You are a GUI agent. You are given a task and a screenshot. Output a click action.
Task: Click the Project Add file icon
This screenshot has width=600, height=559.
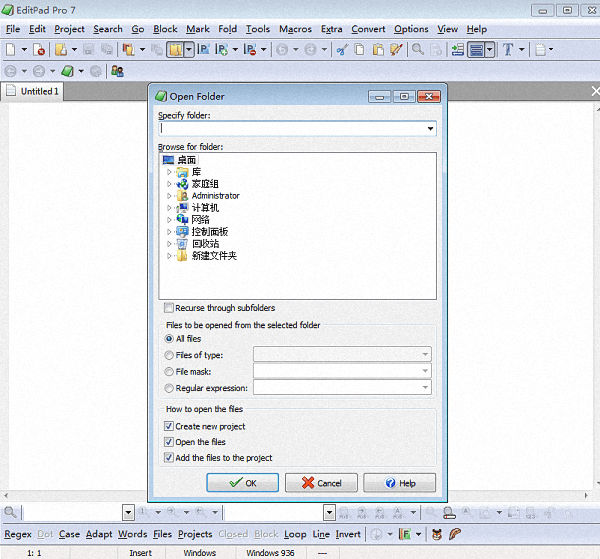[x=222, y=49]
